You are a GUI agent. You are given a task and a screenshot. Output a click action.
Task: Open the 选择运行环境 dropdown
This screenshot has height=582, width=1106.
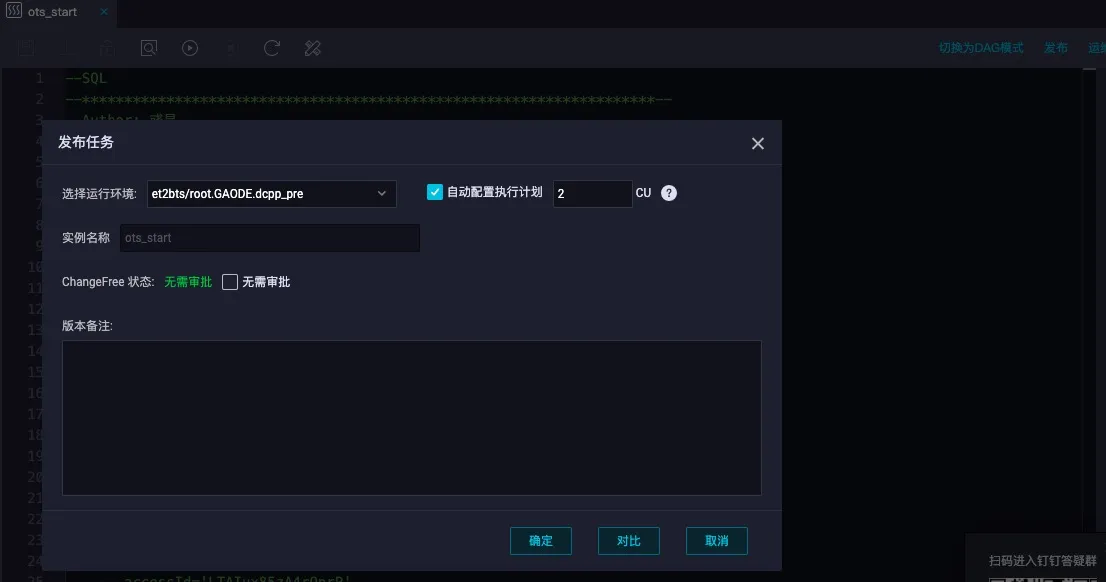point(272,193)
